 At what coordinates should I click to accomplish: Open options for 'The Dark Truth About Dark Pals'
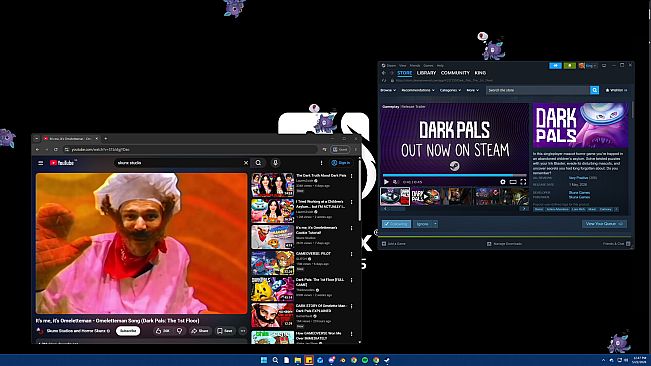click(352, 176)
